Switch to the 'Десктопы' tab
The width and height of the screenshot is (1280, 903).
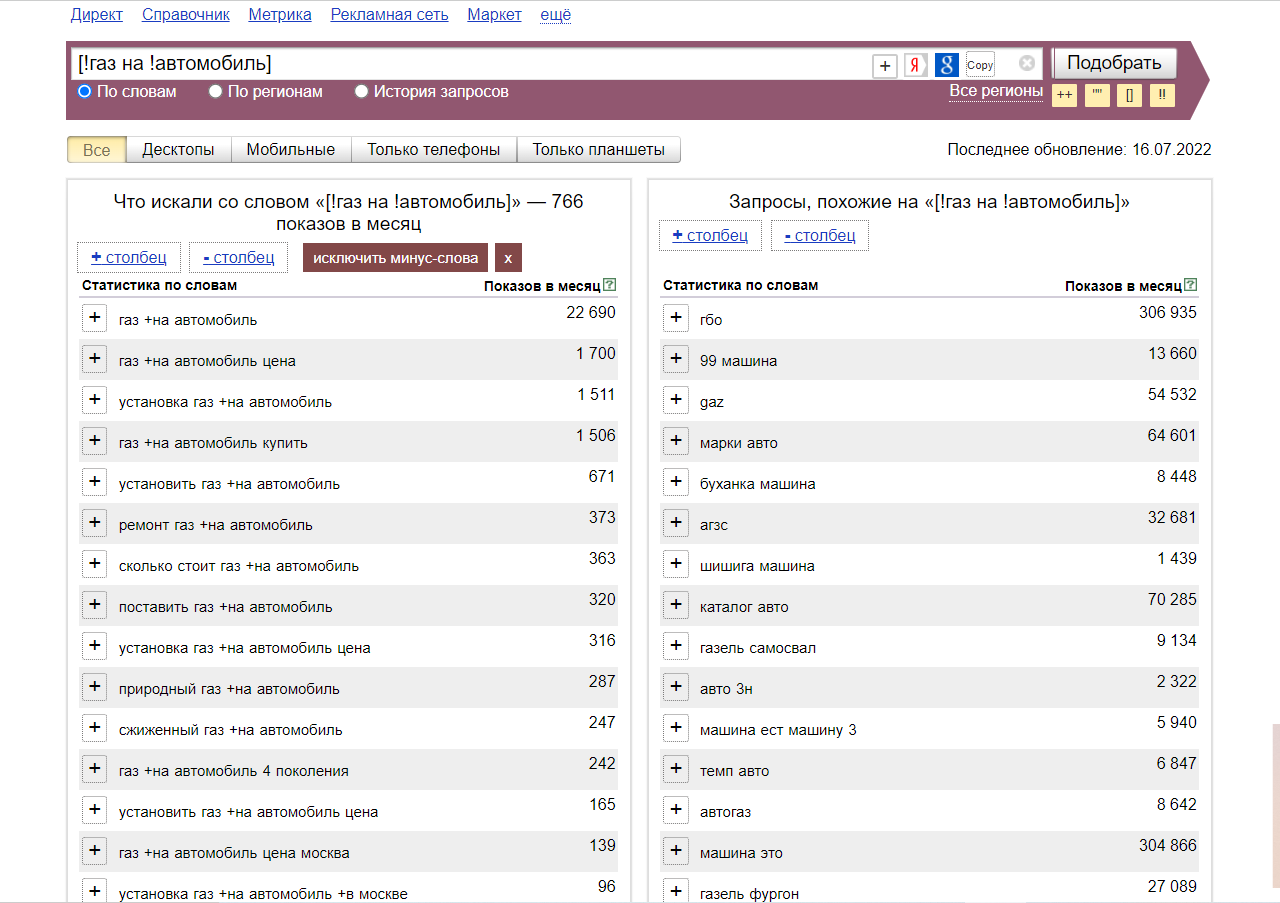click(178, 150)
